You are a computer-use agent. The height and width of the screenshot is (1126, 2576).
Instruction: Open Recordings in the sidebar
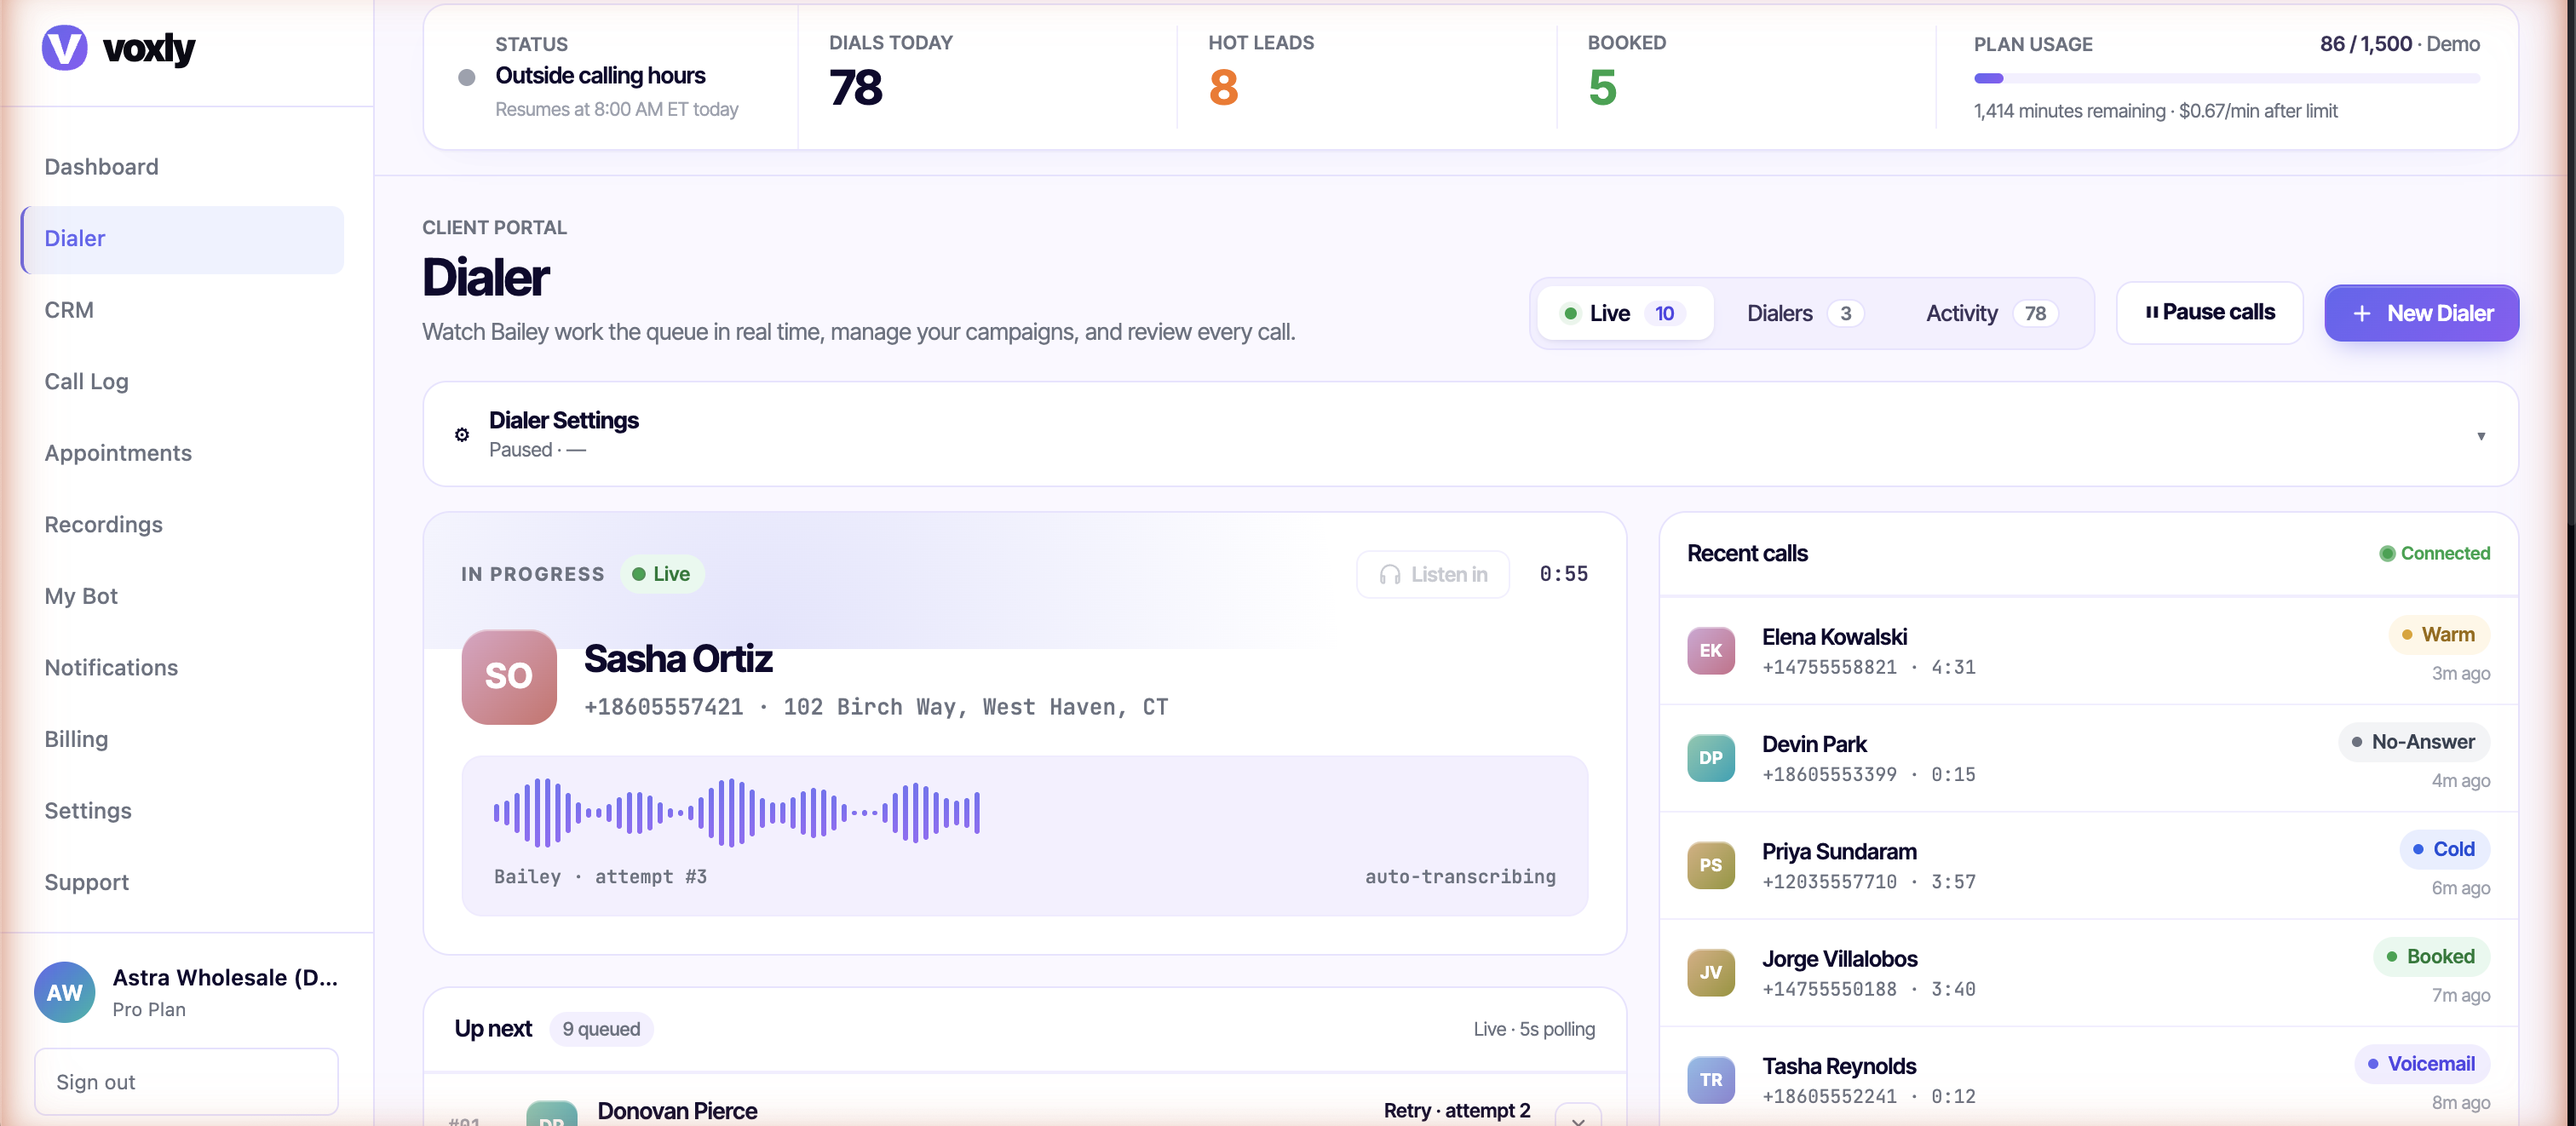click(182, 525)
